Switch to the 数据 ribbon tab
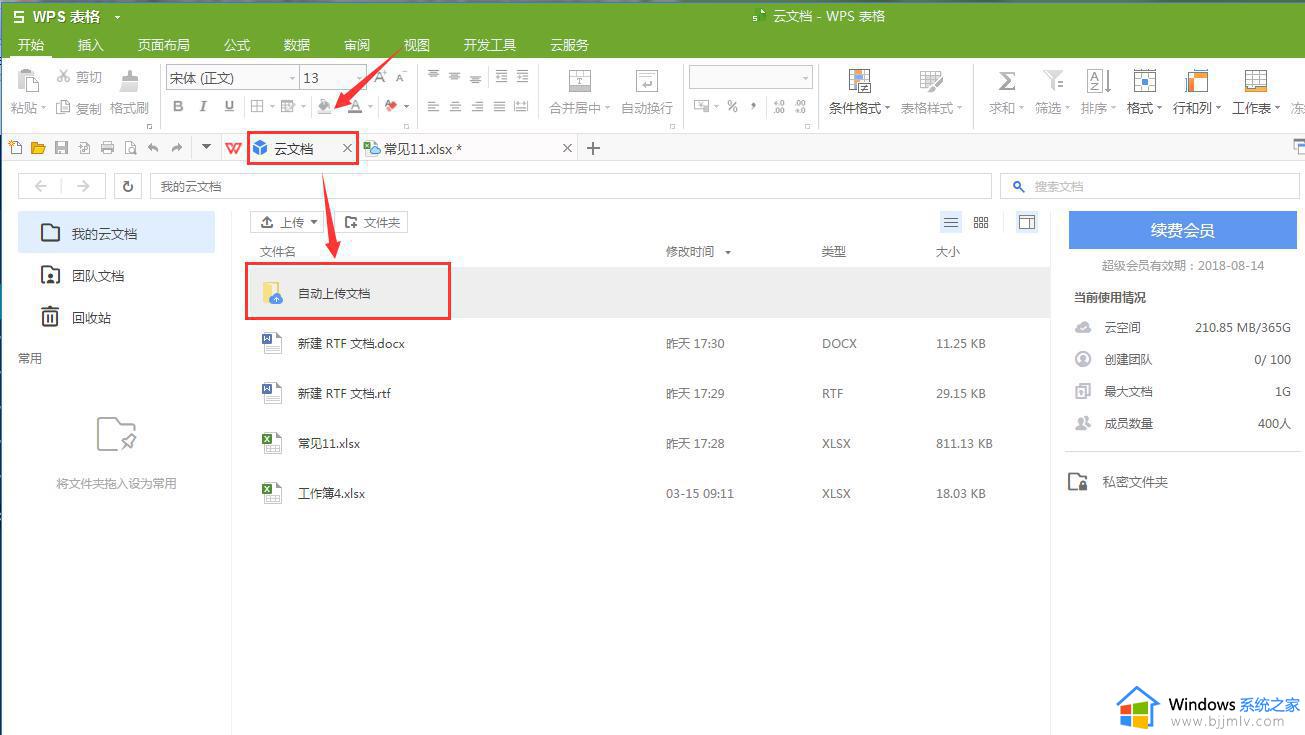Image resolution: width=1305 pixels, height=735 pixels. coord(297,45)
